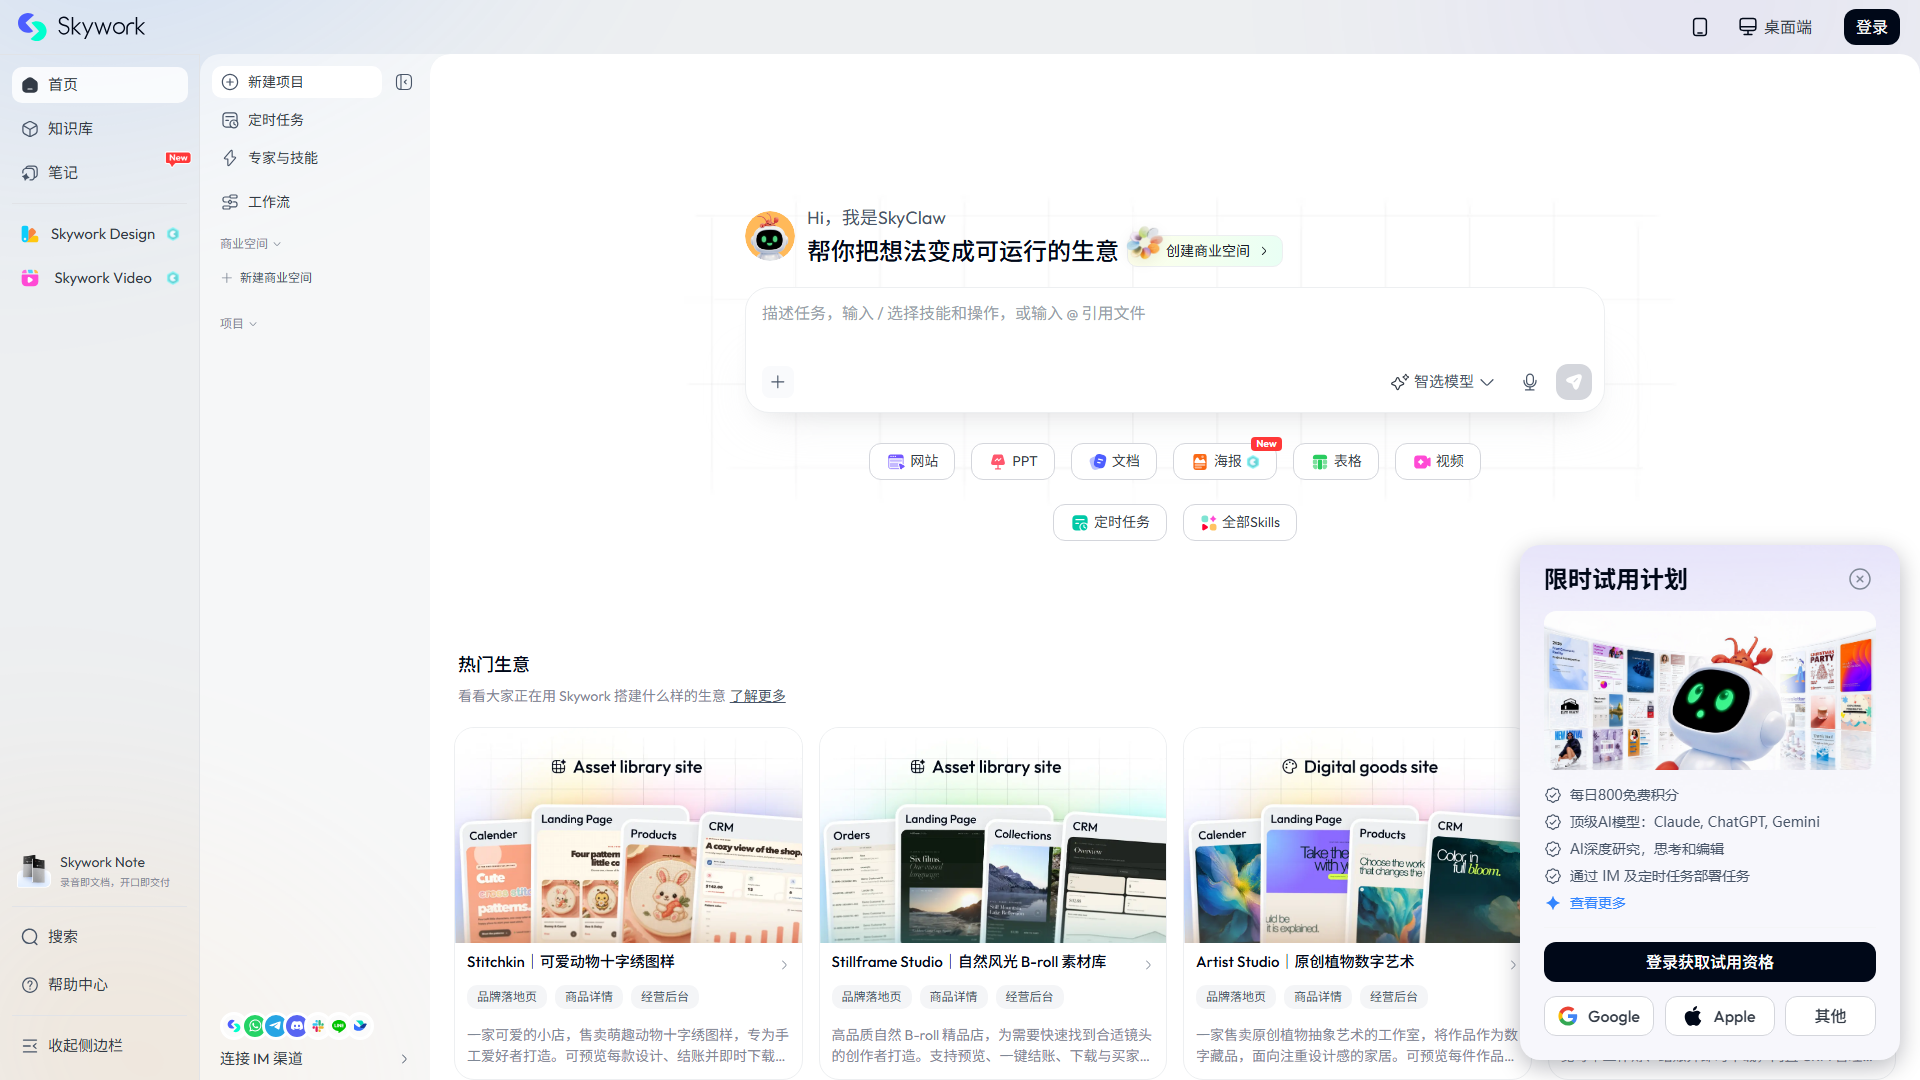Open the mobile app phone icon
Image resolution: width=1920 pixels, height=1080 pixels.
[1699, 27]
